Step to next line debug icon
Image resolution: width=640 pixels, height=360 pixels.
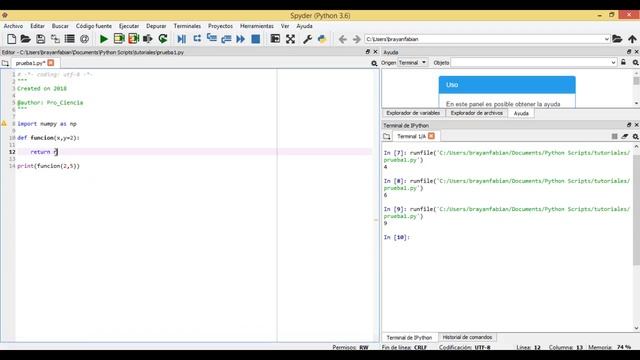pos(197,39)
